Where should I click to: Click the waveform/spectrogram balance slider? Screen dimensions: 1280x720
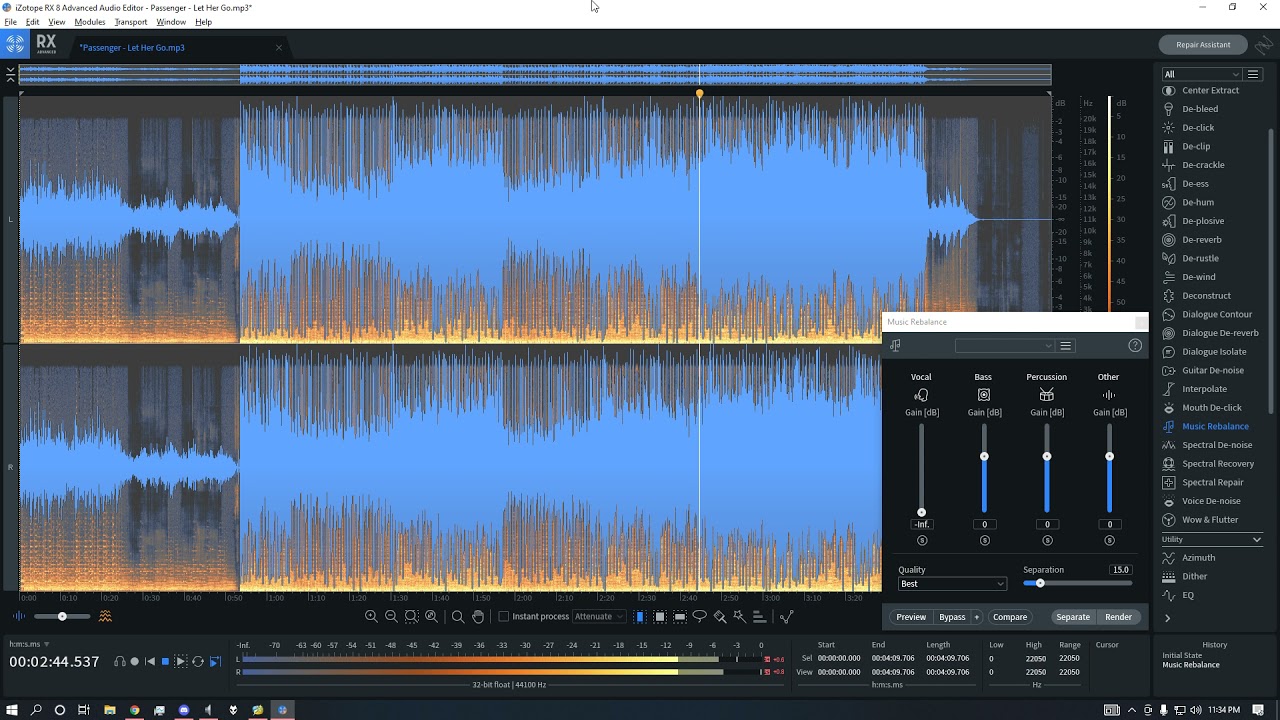pos(62,617)
